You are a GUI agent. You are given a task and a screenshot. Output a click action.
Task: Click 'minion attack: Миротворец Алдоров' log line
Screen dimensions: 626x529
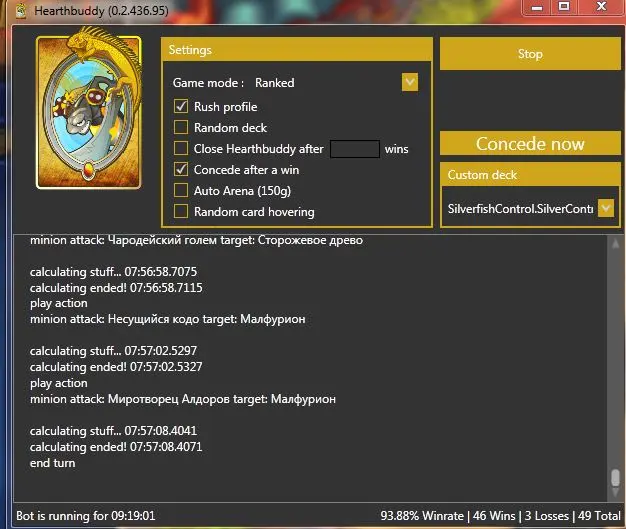coord(183,399)
